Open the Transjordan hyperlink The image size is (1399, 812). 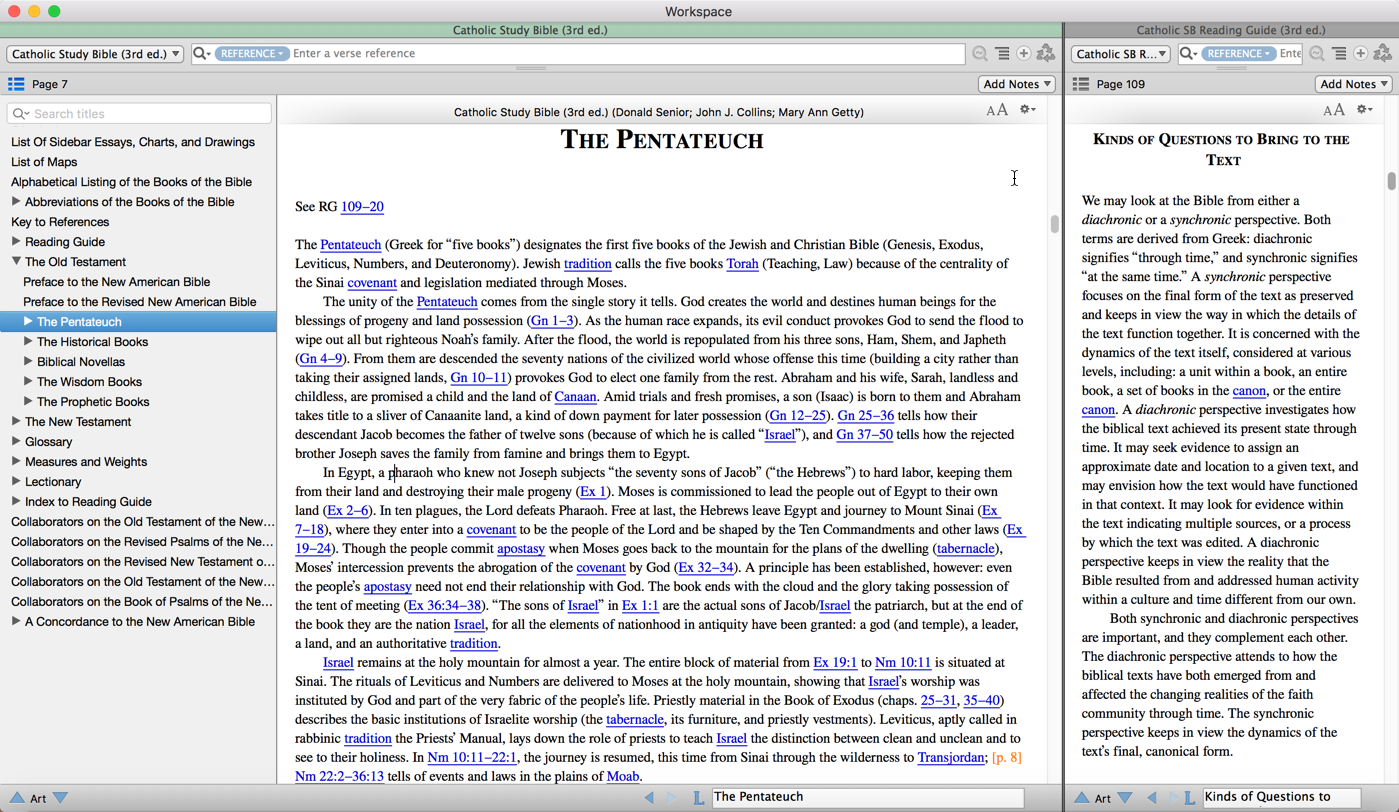coord(951,758)
